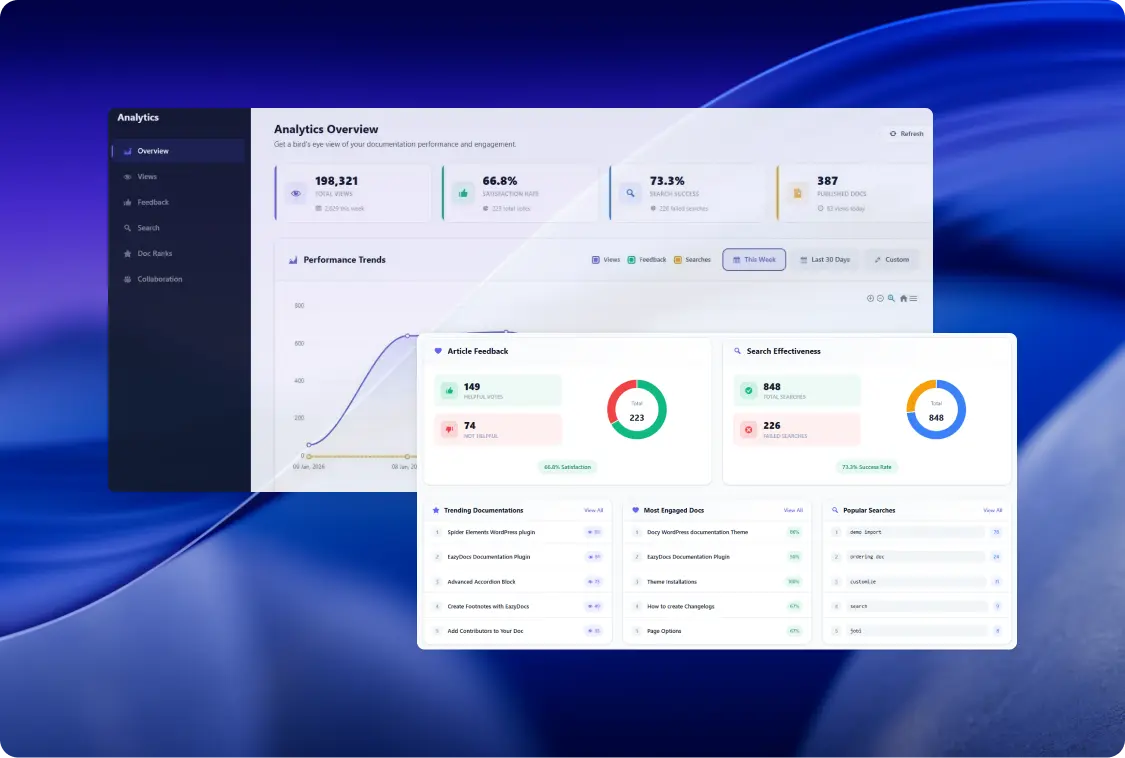
Task: Select the Last 30 Days range
Action: pyautogui.click(x=825, y=260)
